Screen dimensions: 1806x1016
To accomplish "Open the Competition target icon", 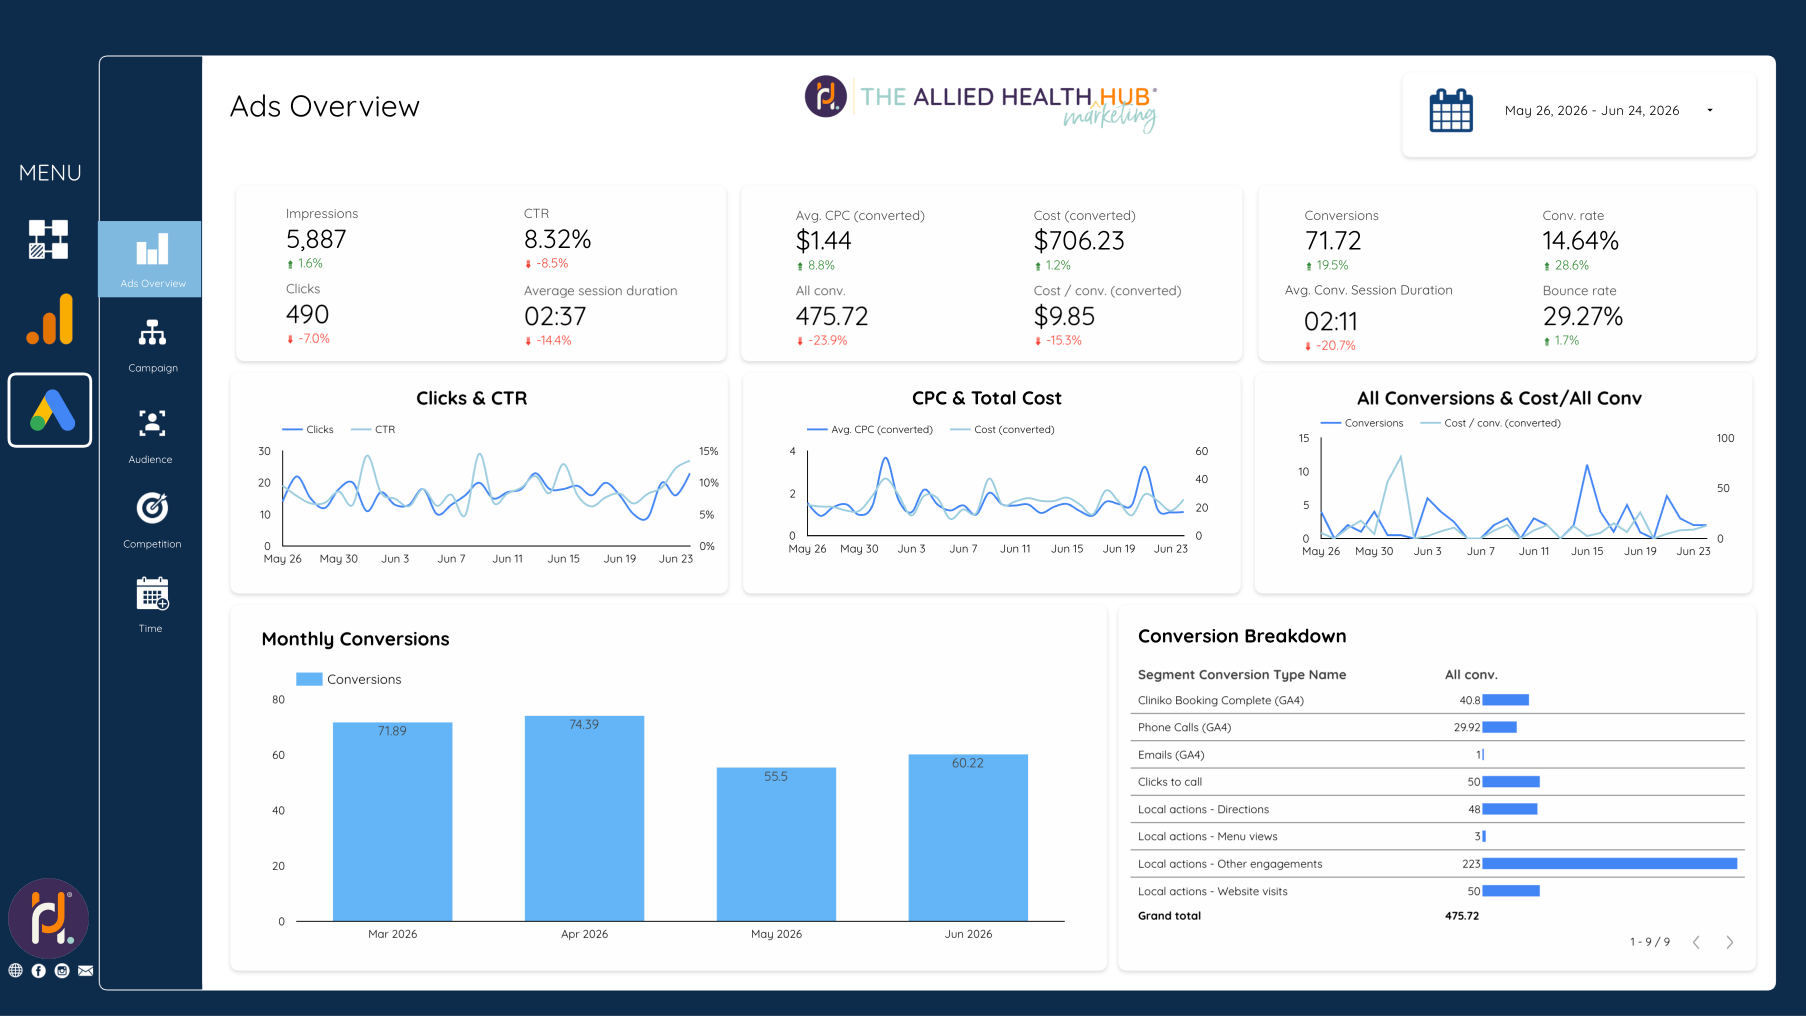I will (152, 508).
